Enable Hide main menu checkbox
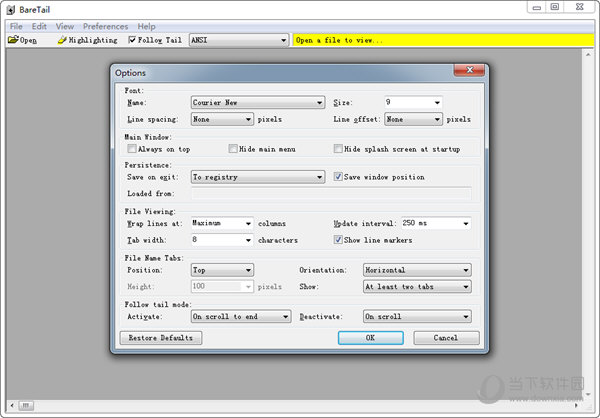This screenshot has width=600, height=418. coord(233,149)
